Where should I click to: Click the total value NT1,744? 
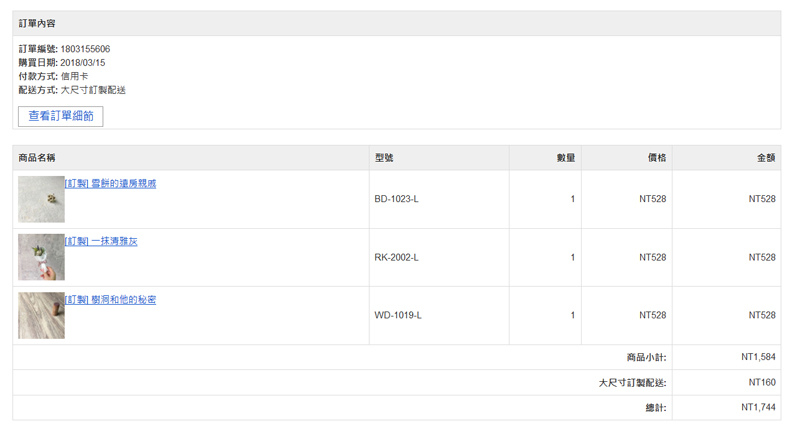pos(758,407)
